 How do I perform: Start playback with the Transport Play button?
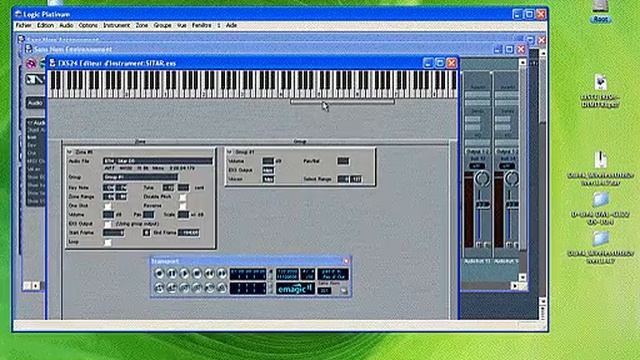[184, 273]
